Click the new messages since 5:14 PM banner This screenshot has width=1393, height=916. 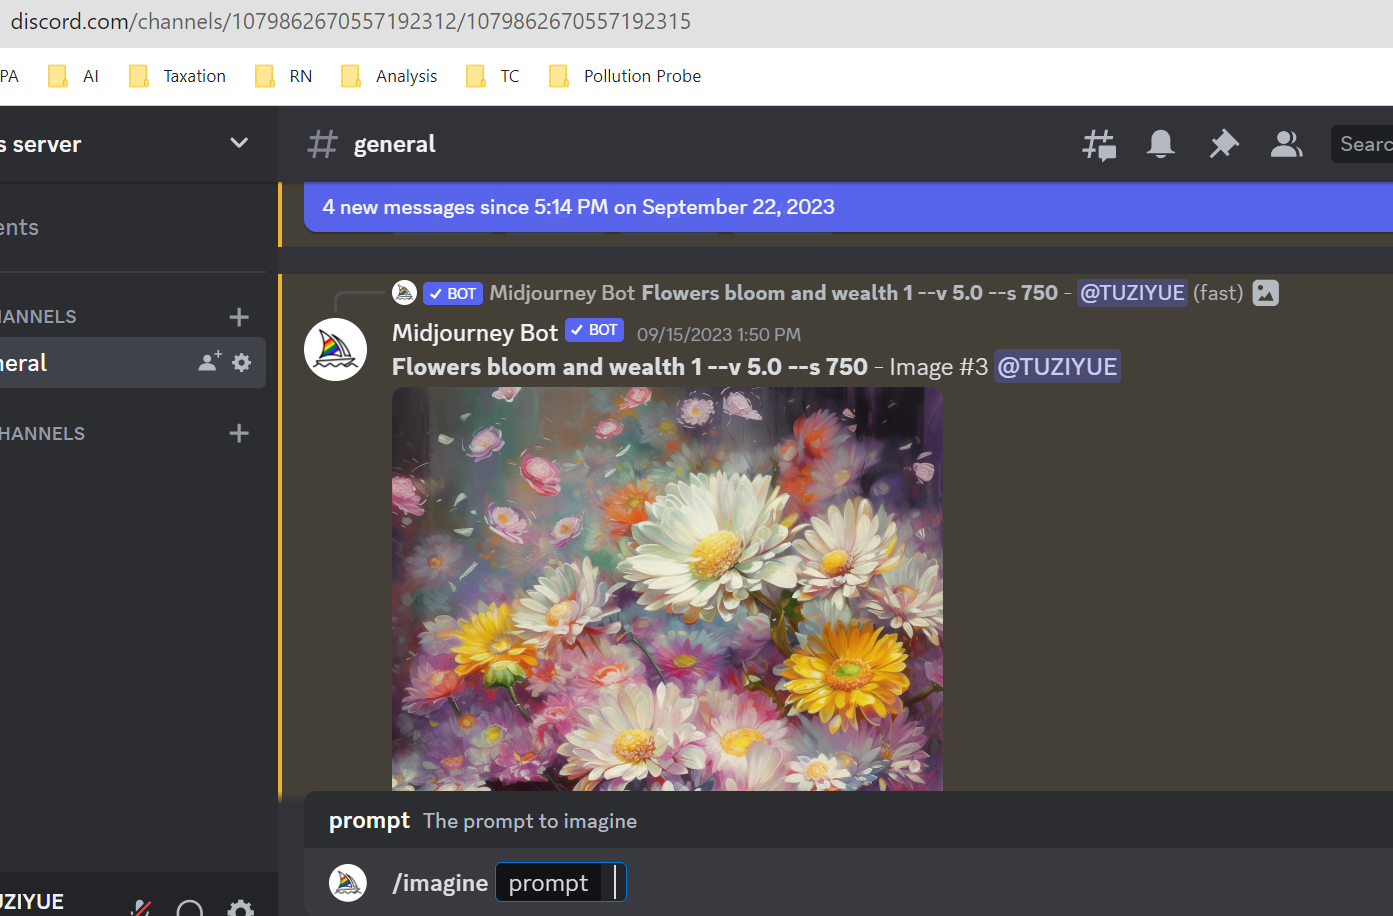click(848, 207)
